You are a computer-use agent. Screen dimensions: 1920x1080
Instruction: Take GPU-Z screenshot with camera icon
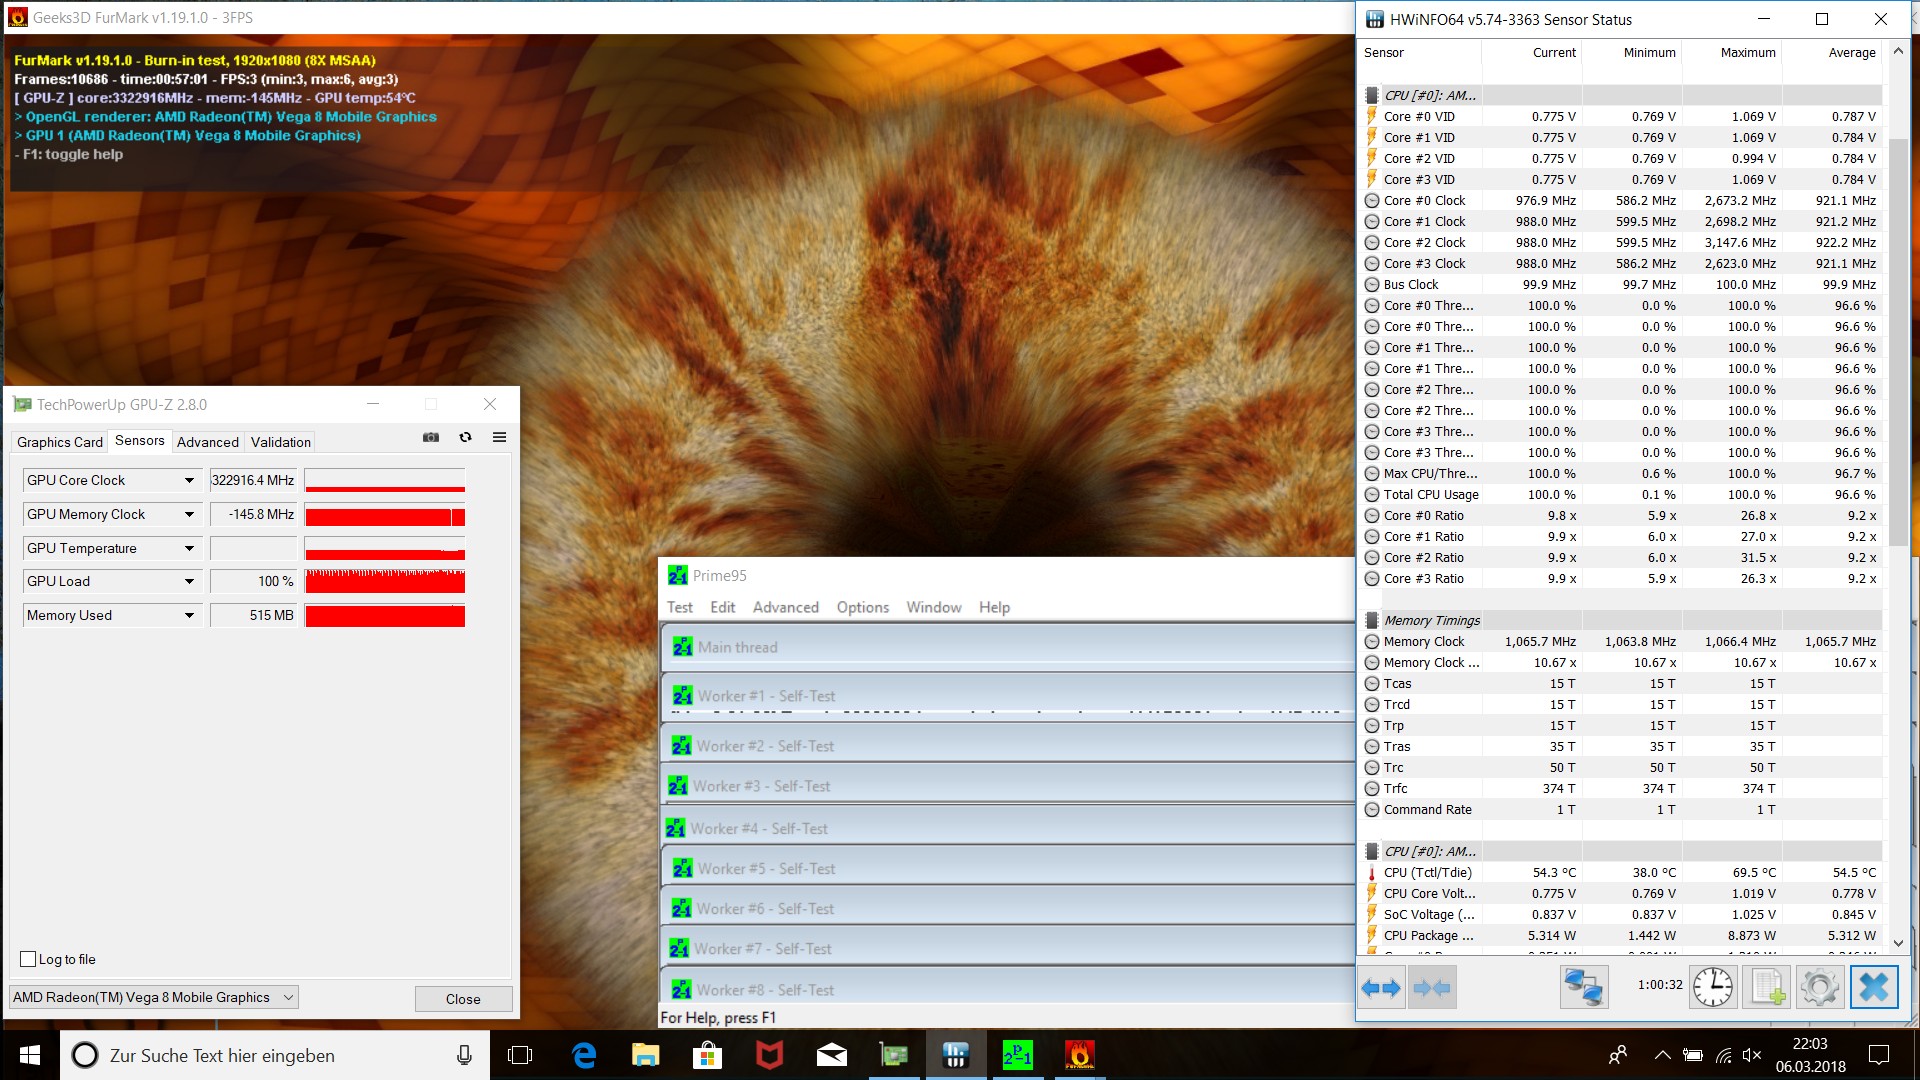point(431,438)
